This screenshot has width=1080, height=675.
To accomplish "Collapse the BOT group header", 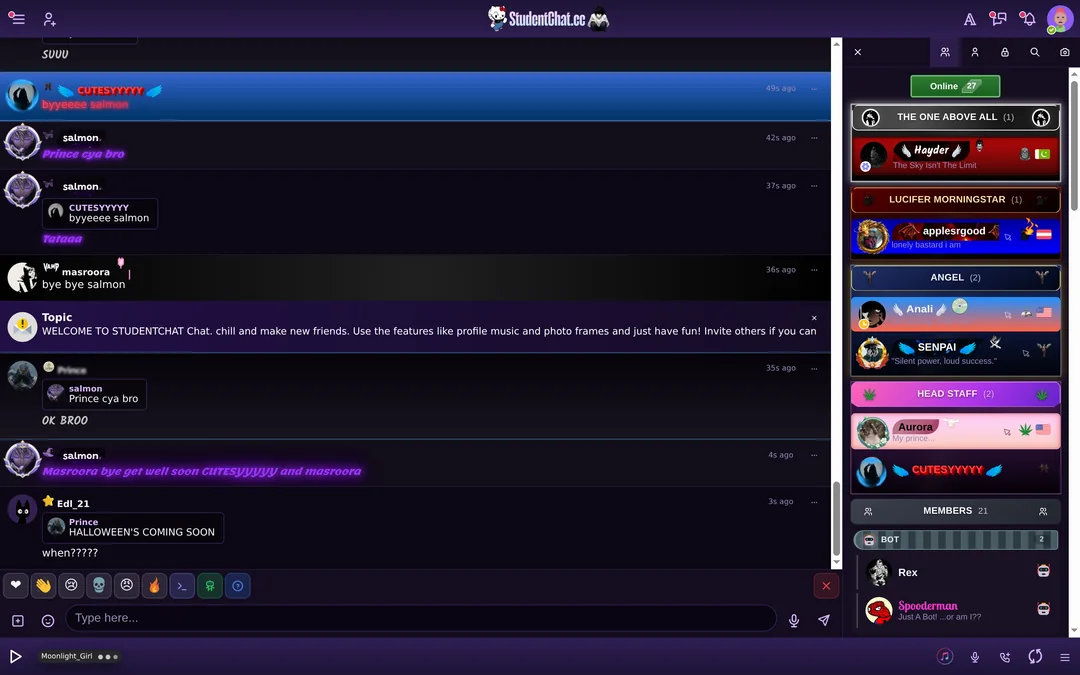I will [955, 539].
